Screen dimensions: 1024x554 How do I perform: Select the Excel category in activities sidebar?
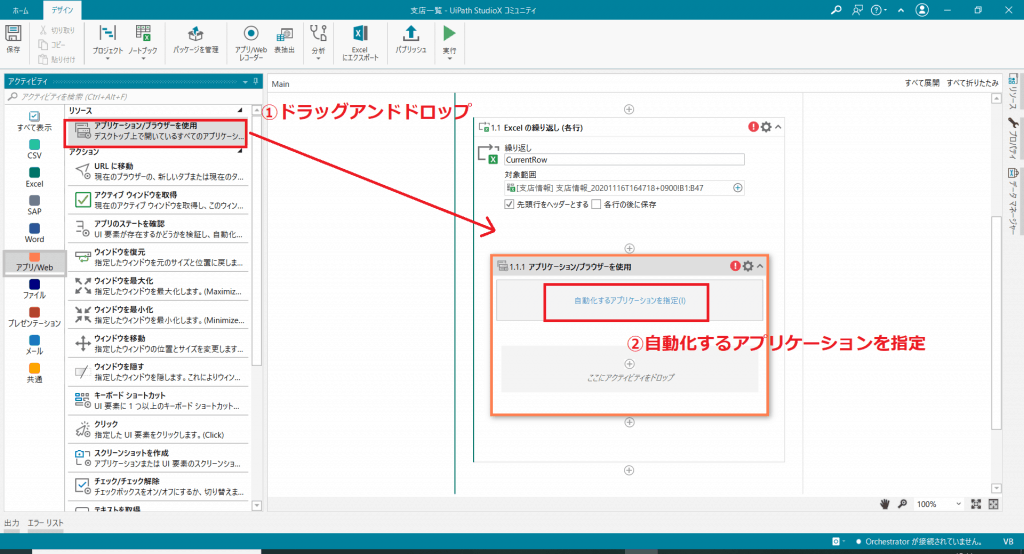[34, 177]
